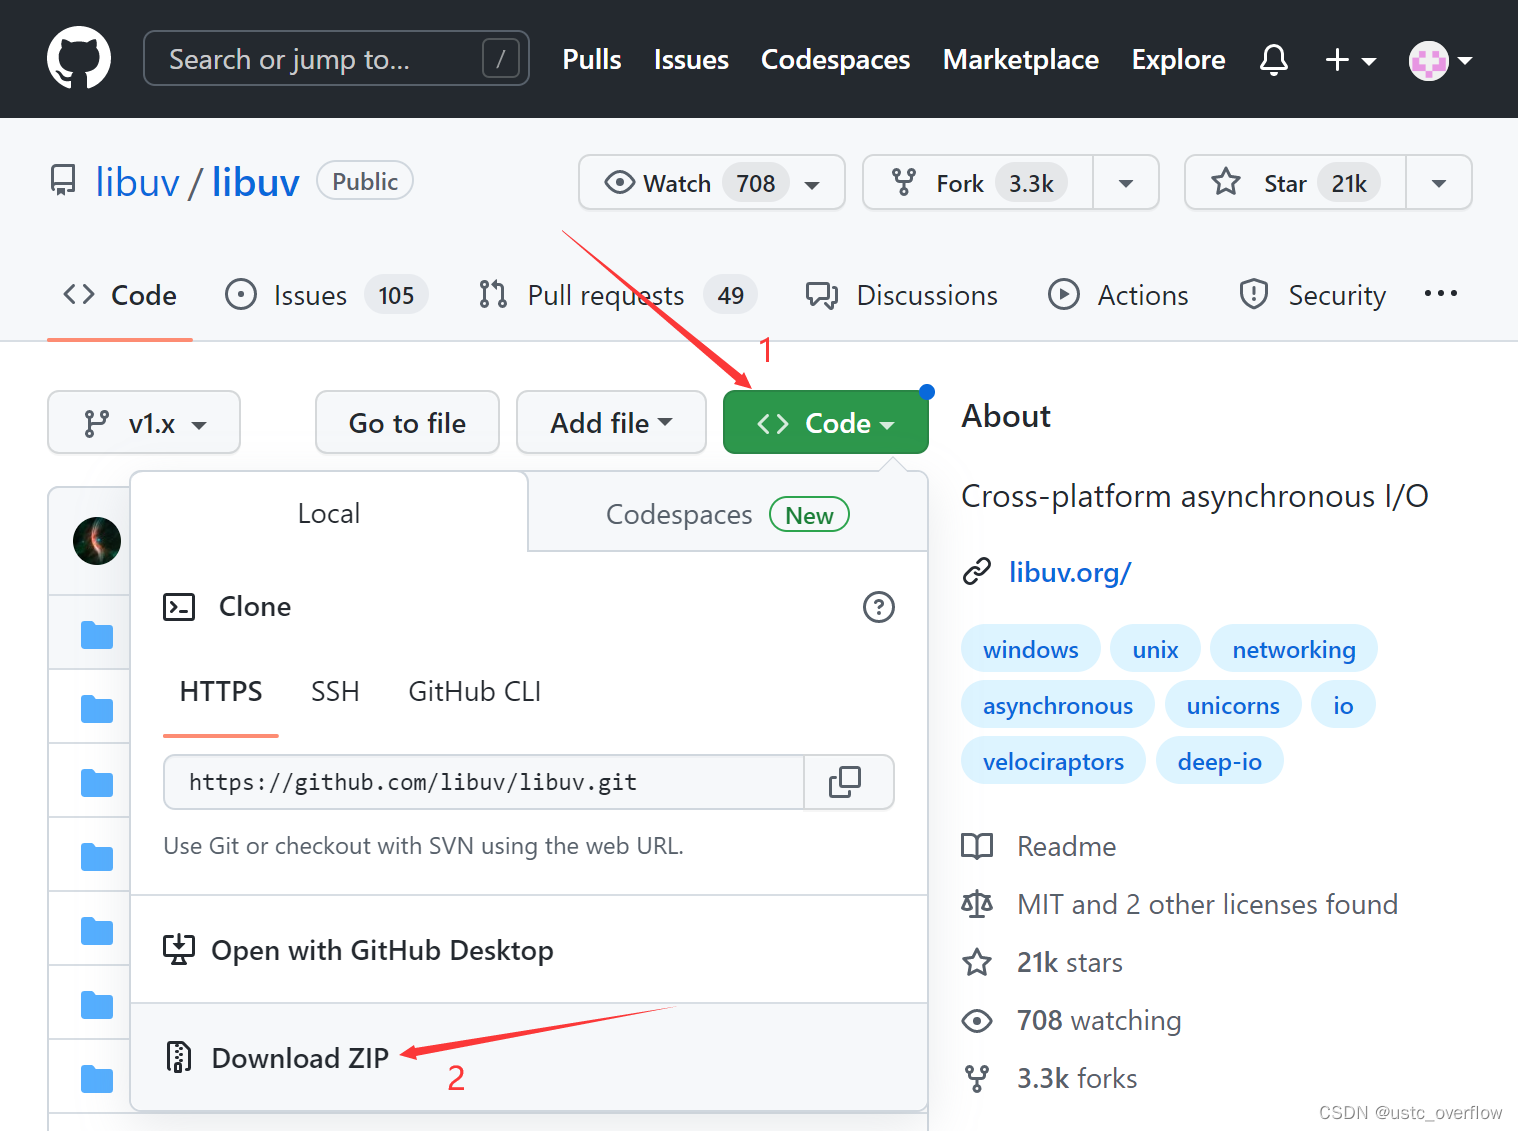Select the GitHub CLI clone option

(x=475, y=692)
